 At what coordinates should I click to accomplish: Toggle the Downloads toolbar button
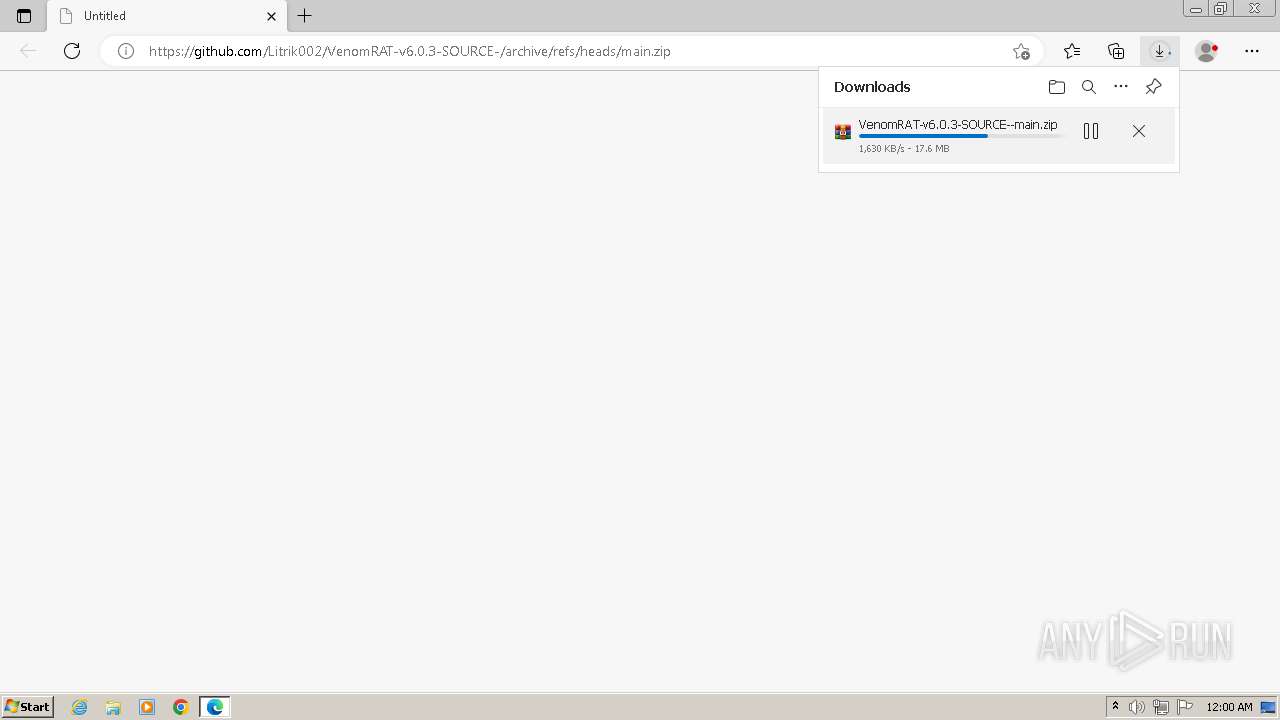(1160, 51)
